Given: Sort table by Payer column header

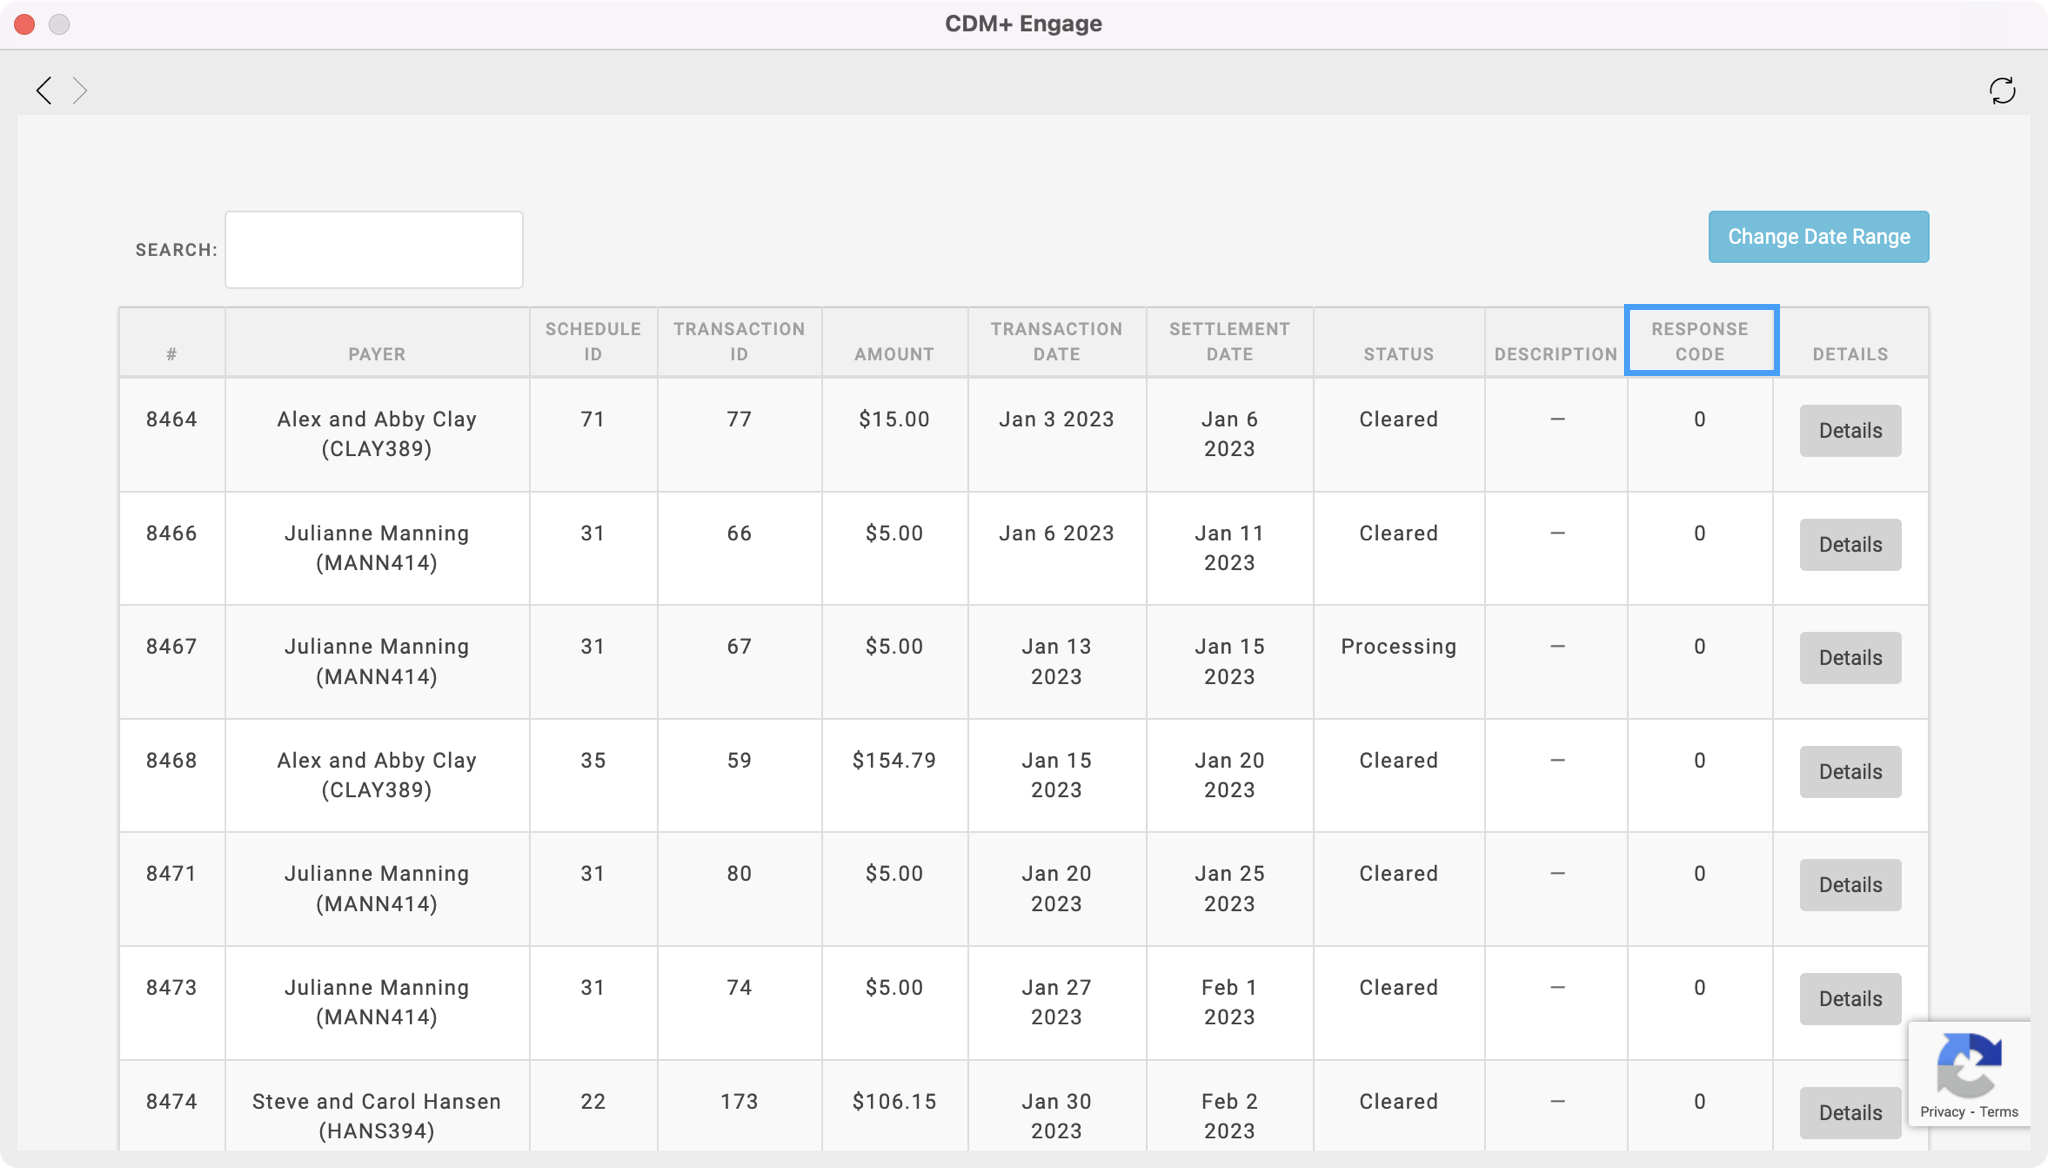Looking at the screenshot, I should [x=377, y=354].
